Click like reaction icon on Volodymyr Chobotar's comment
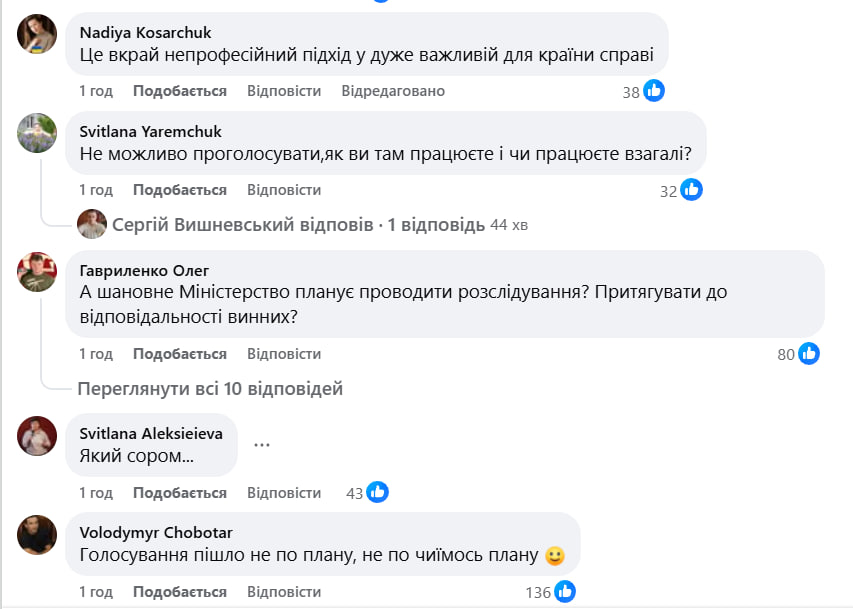 point(565,591)
